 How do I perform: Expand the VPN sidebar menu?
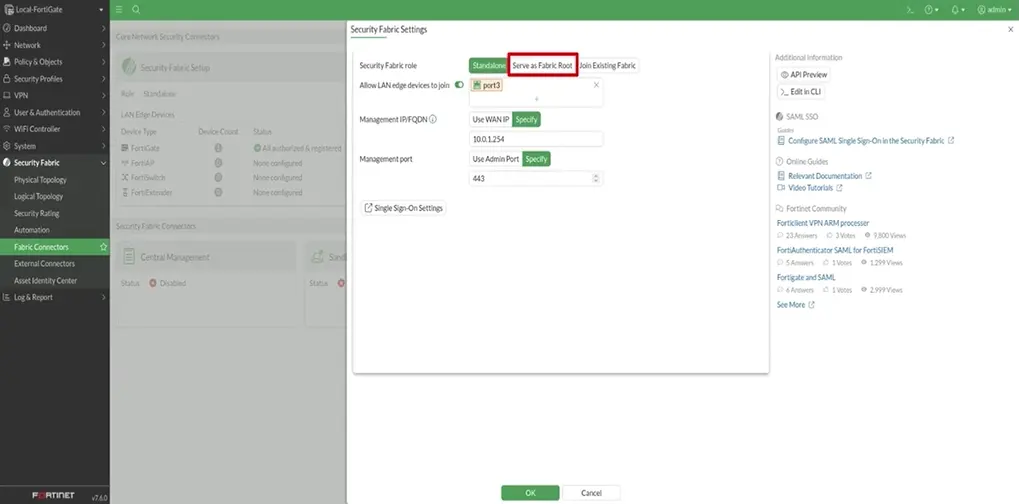click(x=55, y=95)
